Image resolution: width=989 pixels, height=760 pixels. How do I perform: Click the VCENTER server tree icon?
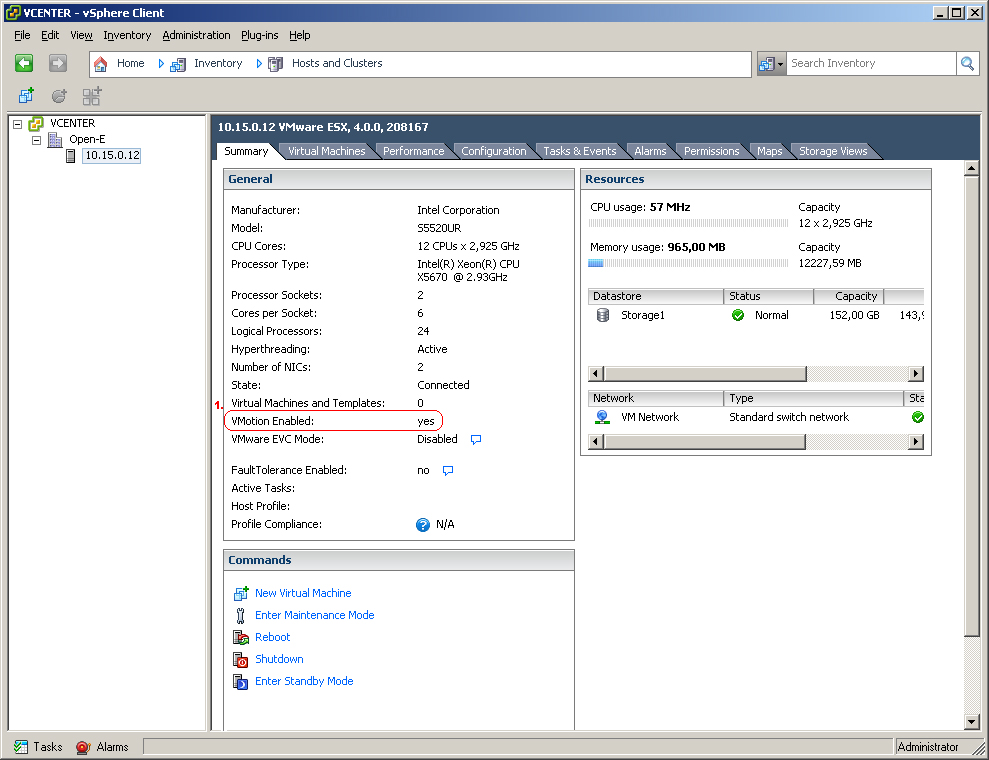36,124
